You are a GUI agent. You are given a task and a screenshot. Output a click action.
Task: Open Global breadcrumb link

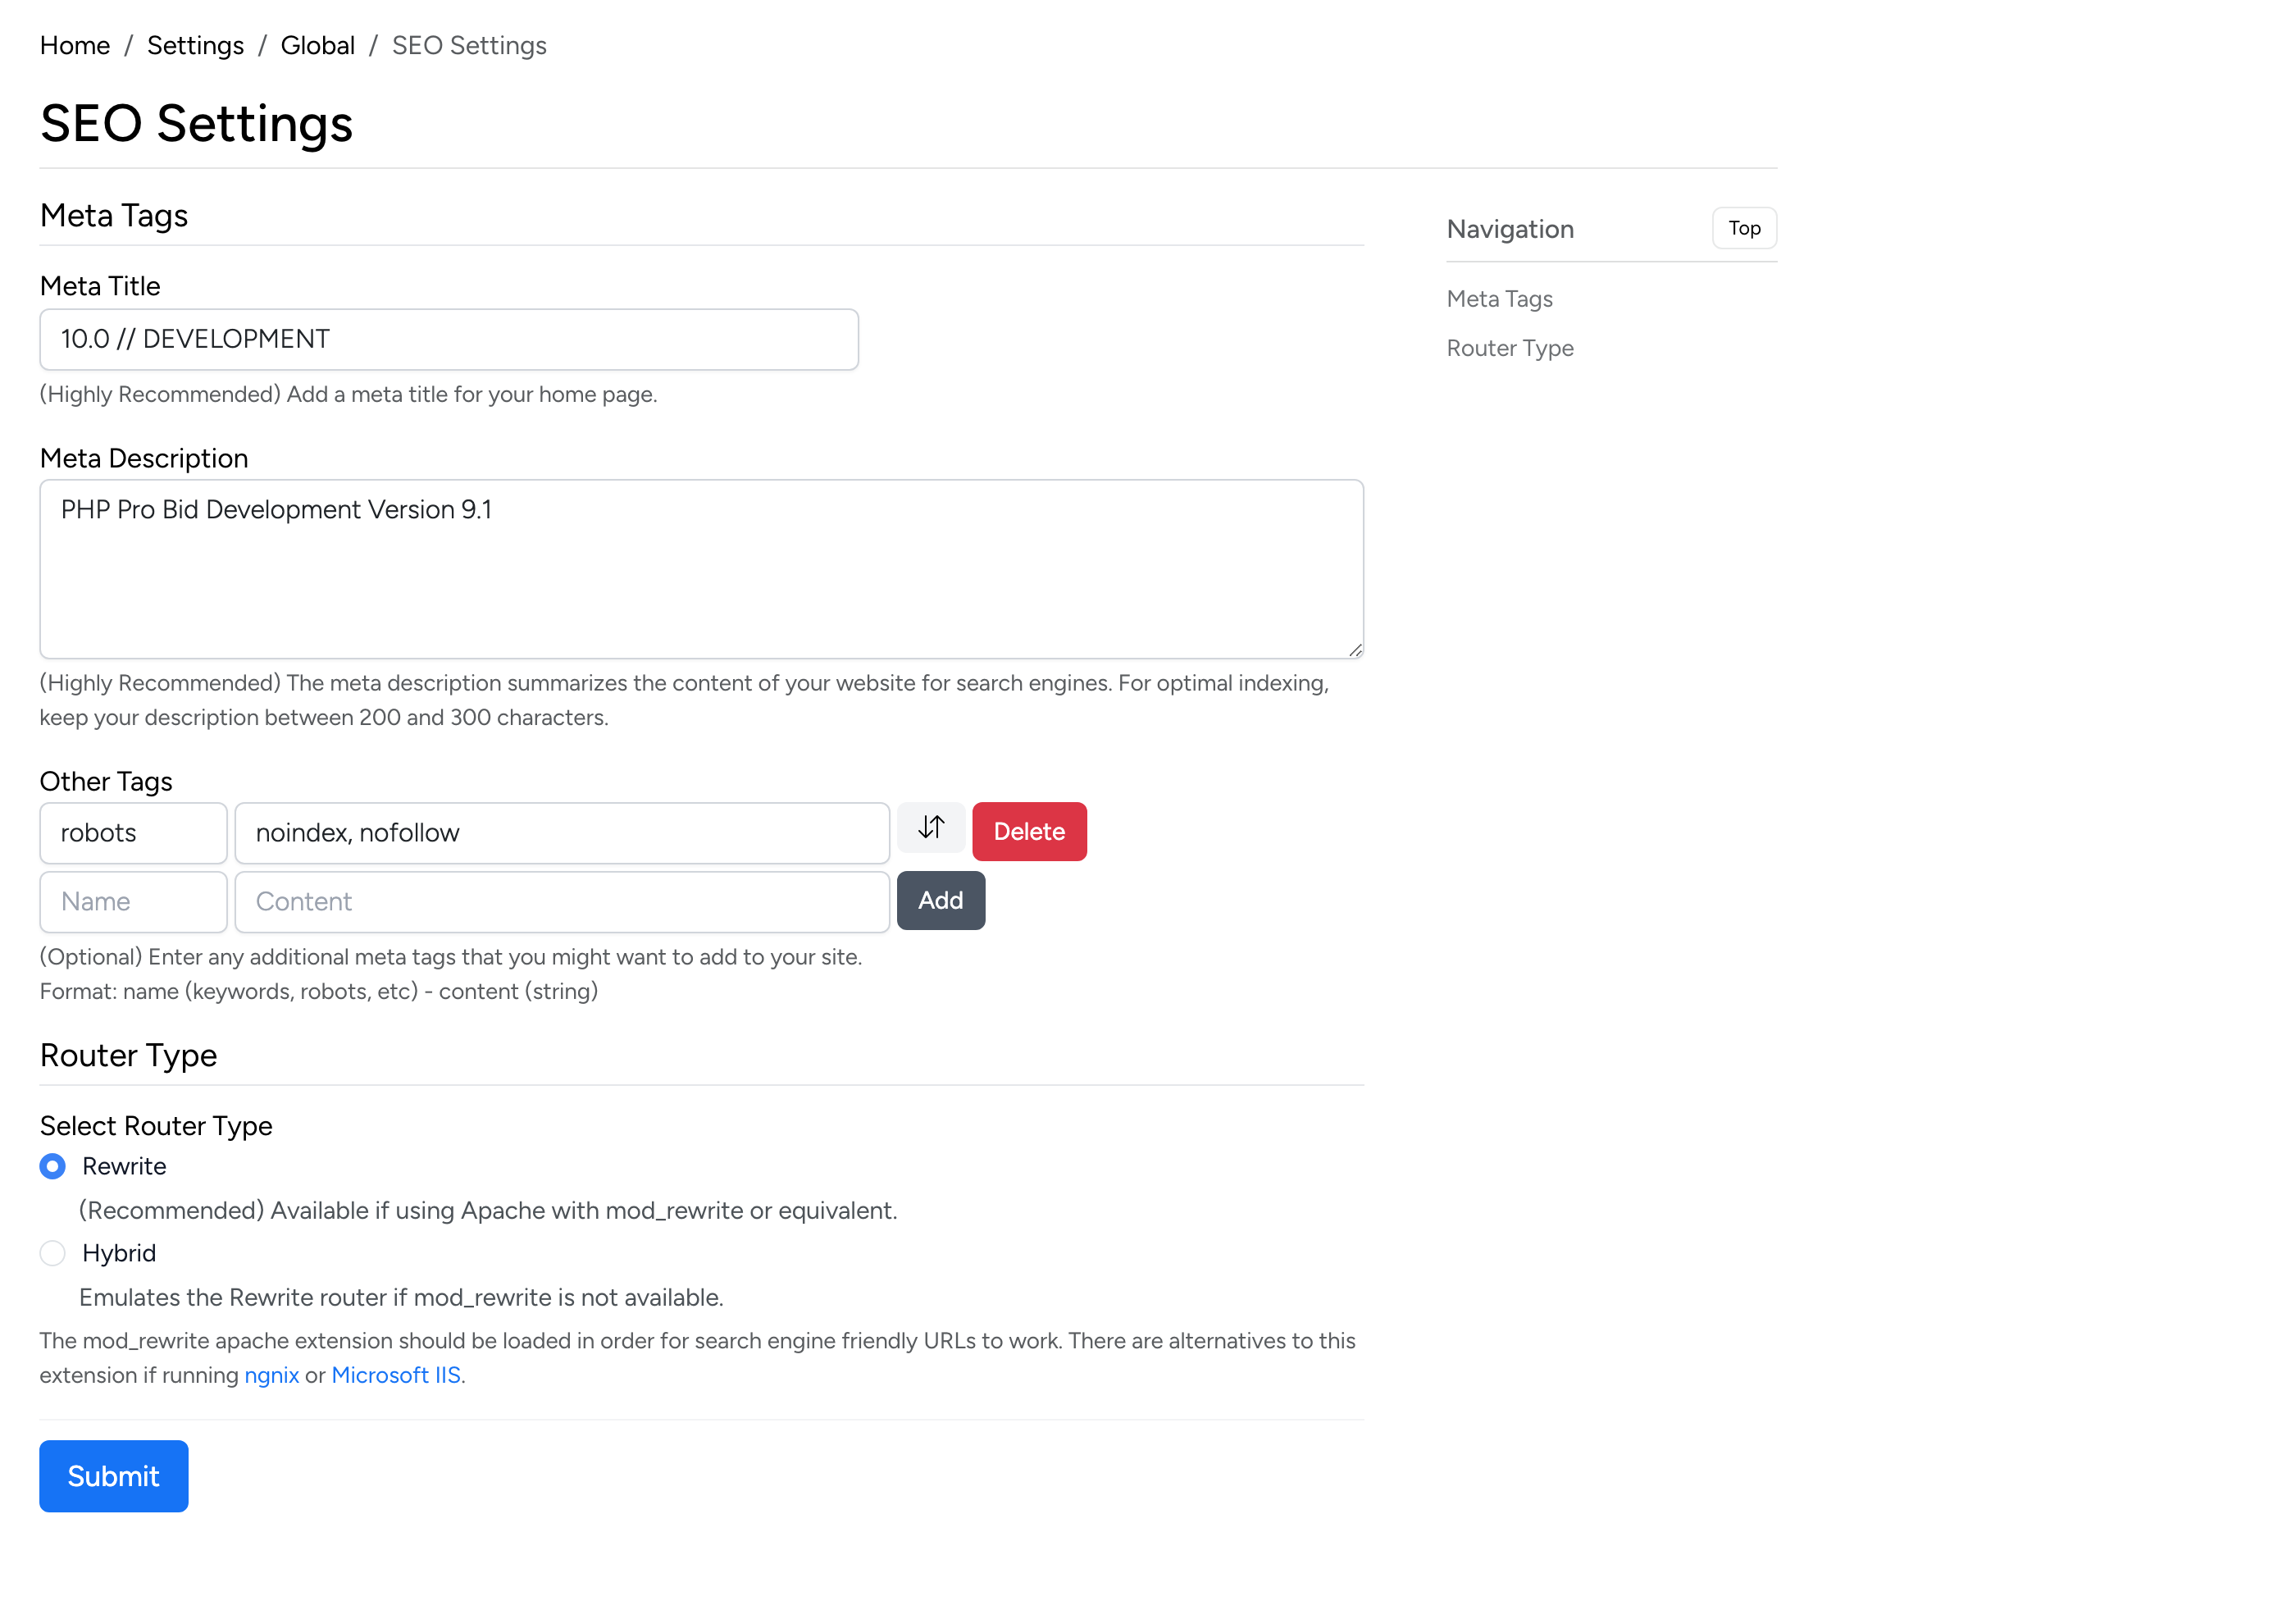(x=317, y=45)
